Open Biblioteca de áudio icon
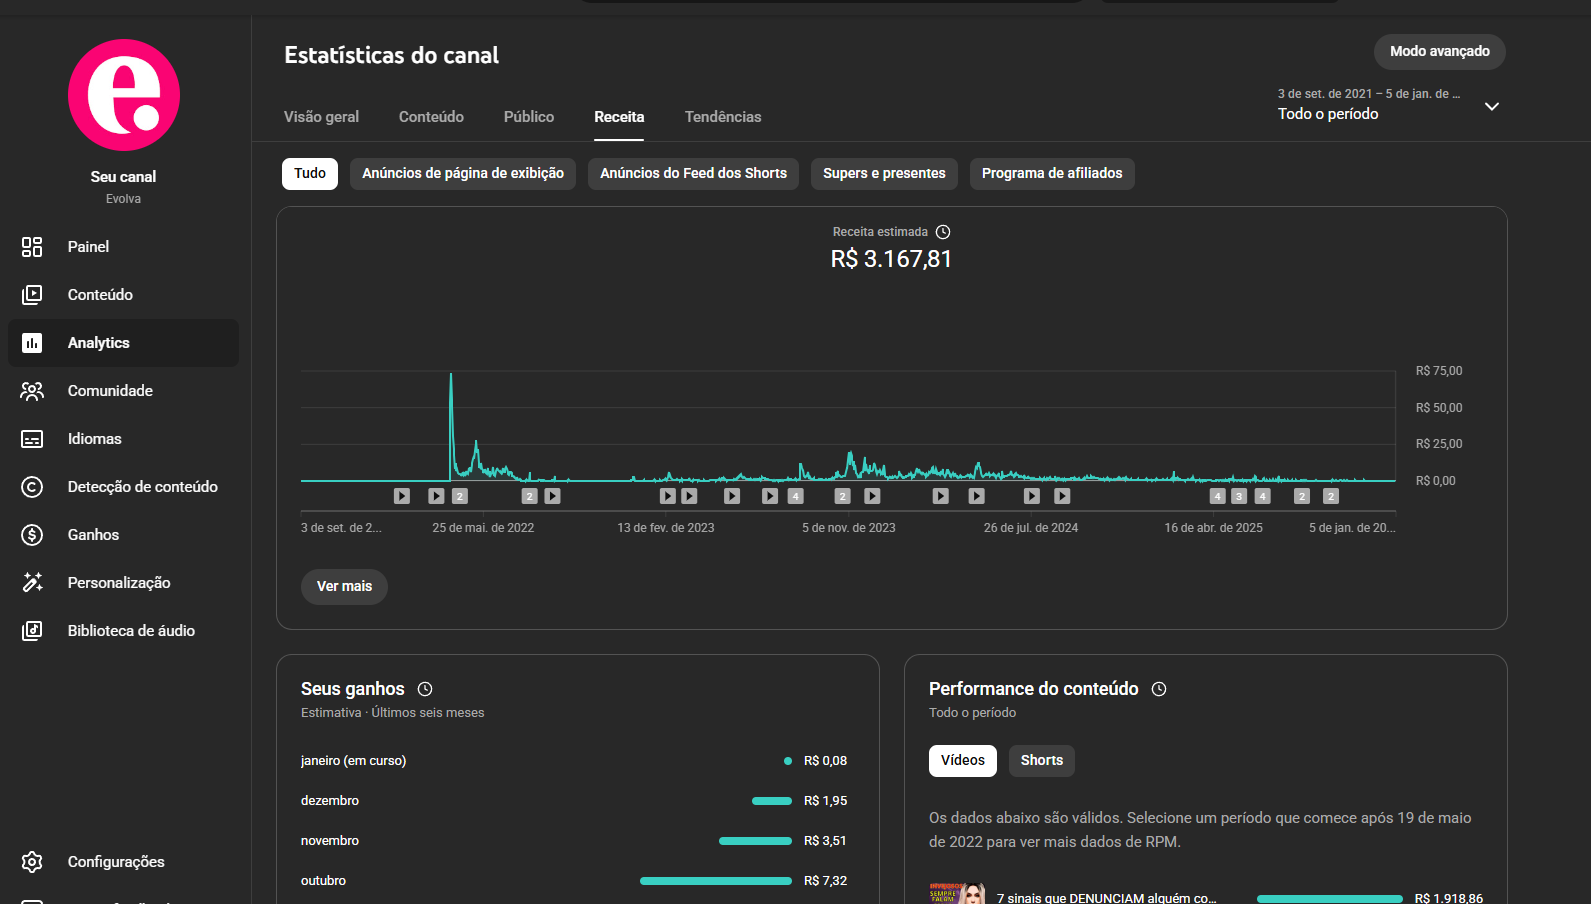 coord(32,631)
